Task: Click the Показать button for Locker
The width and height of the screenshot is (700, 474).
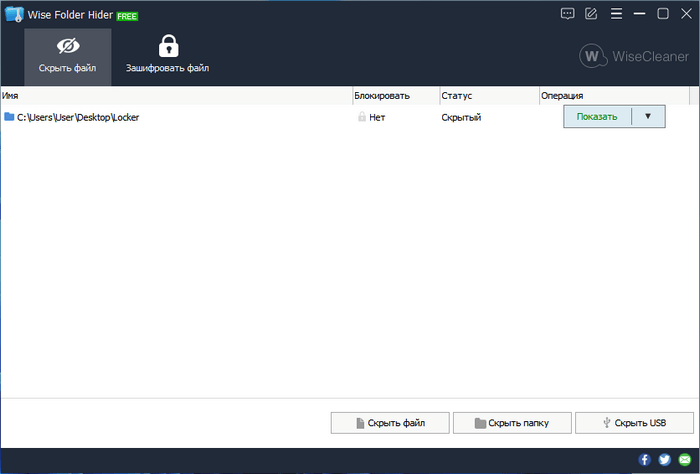Action: pos(597,116)
